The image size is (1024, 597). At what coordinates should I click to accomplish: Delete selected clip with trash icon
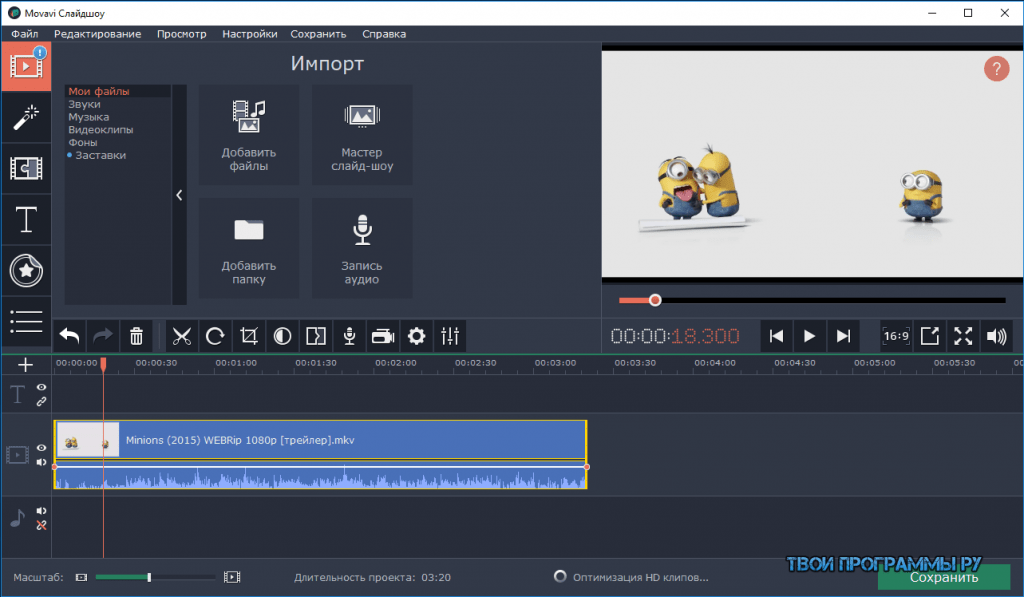[136, 336]
